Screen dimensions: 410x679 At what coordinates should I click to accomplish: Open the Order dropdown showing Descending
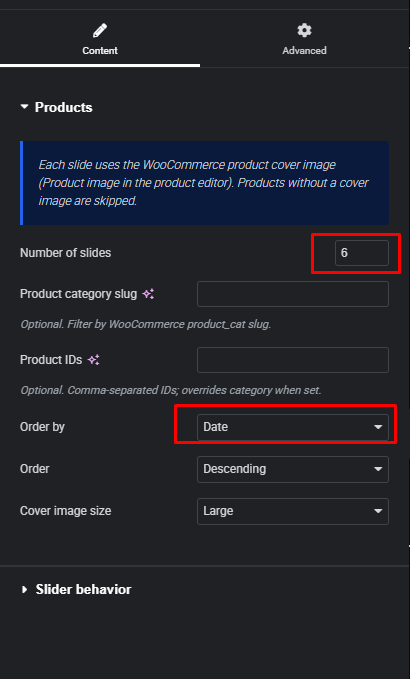(293, 469)
